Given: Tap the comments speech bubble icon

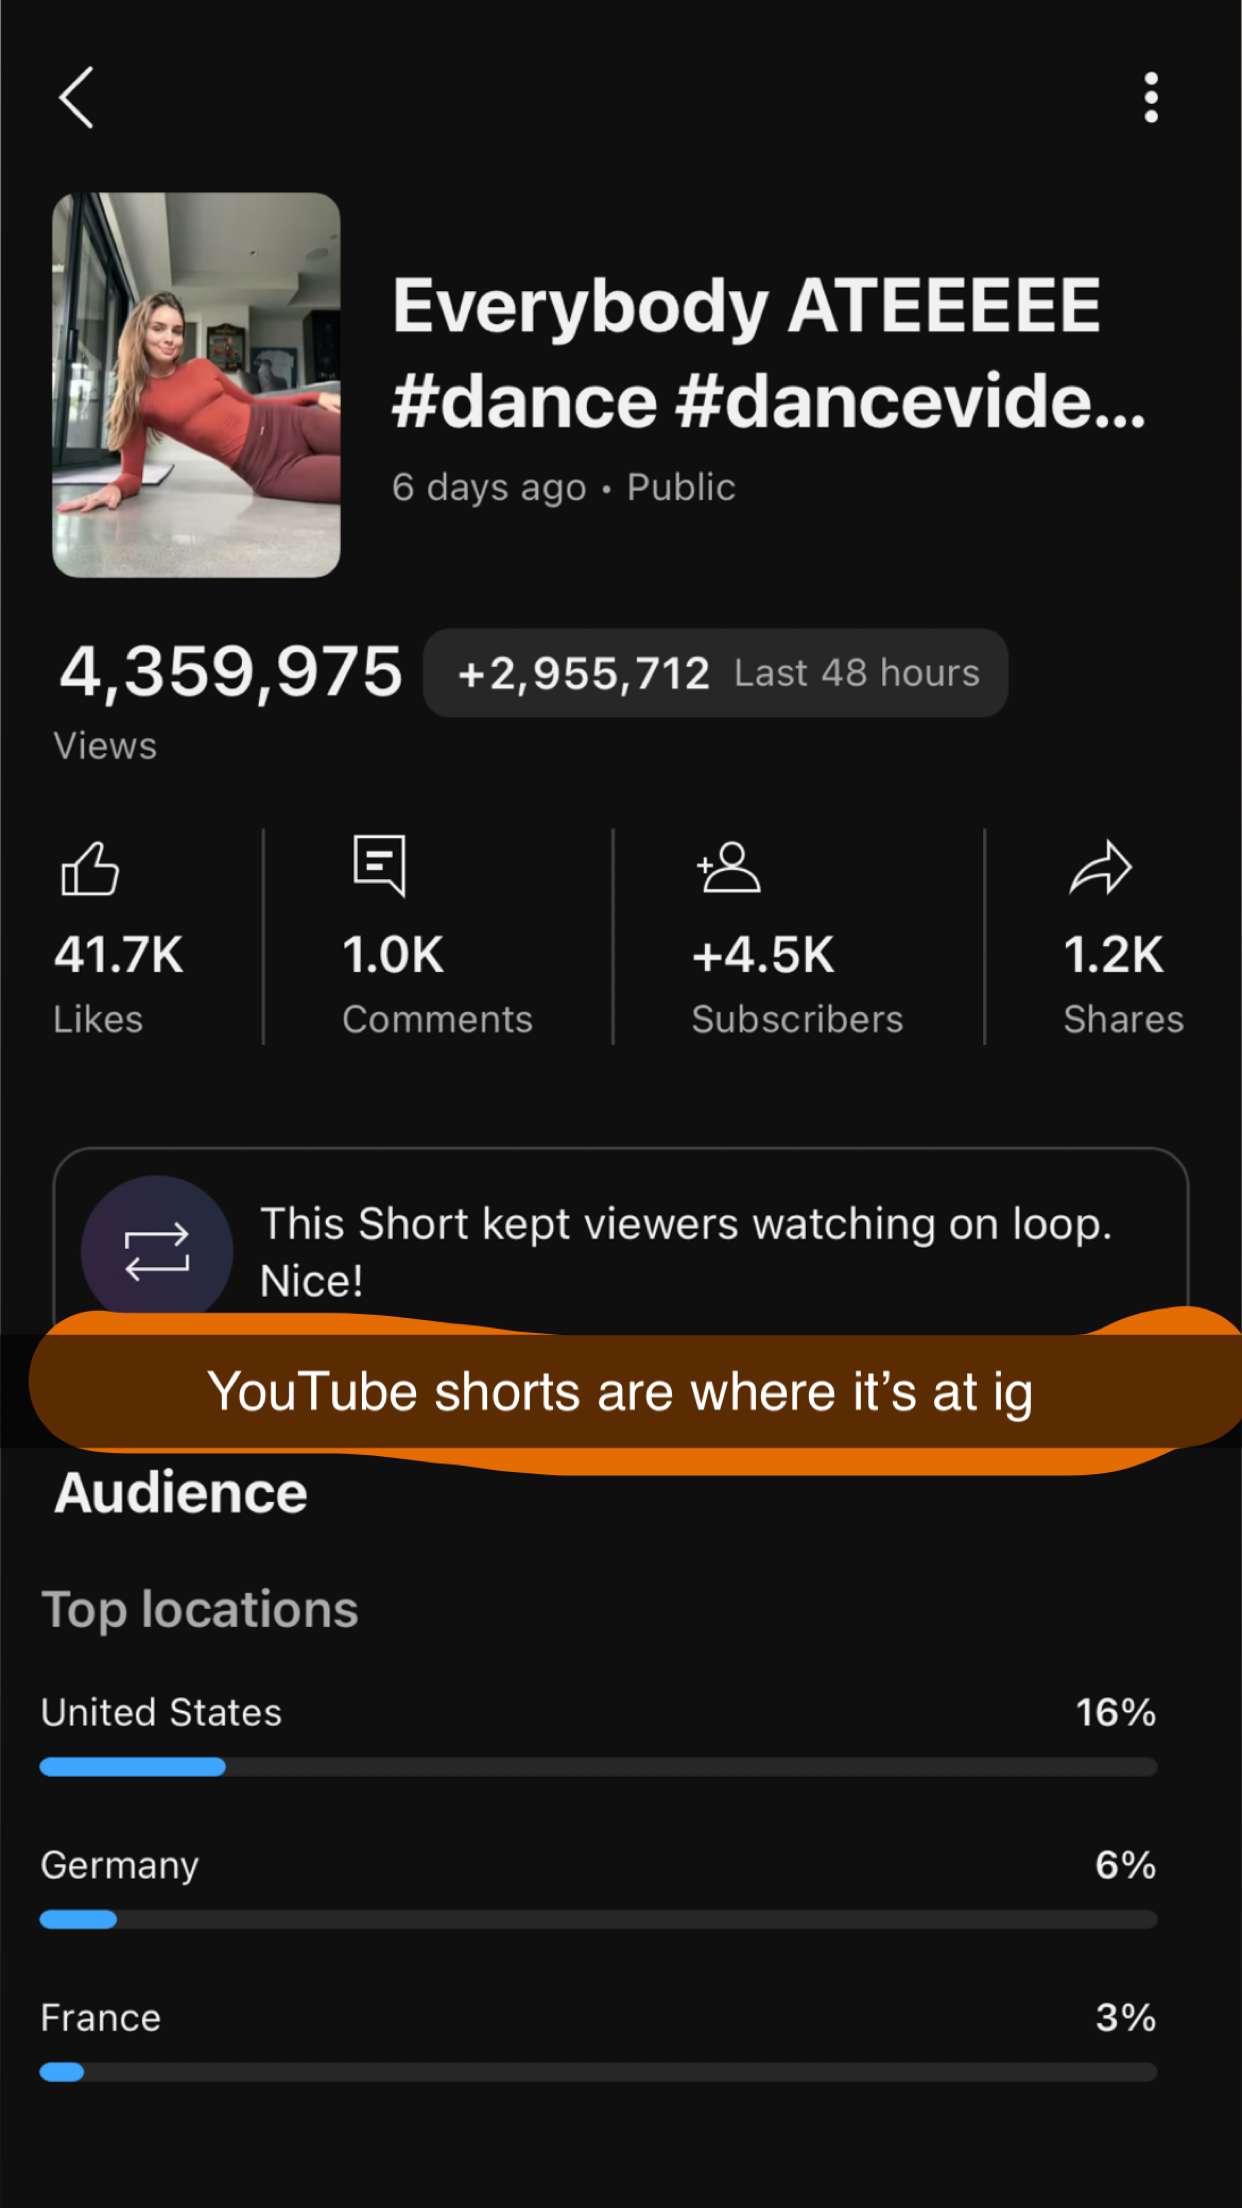Looking at the screenshot, I should point(380,865).
